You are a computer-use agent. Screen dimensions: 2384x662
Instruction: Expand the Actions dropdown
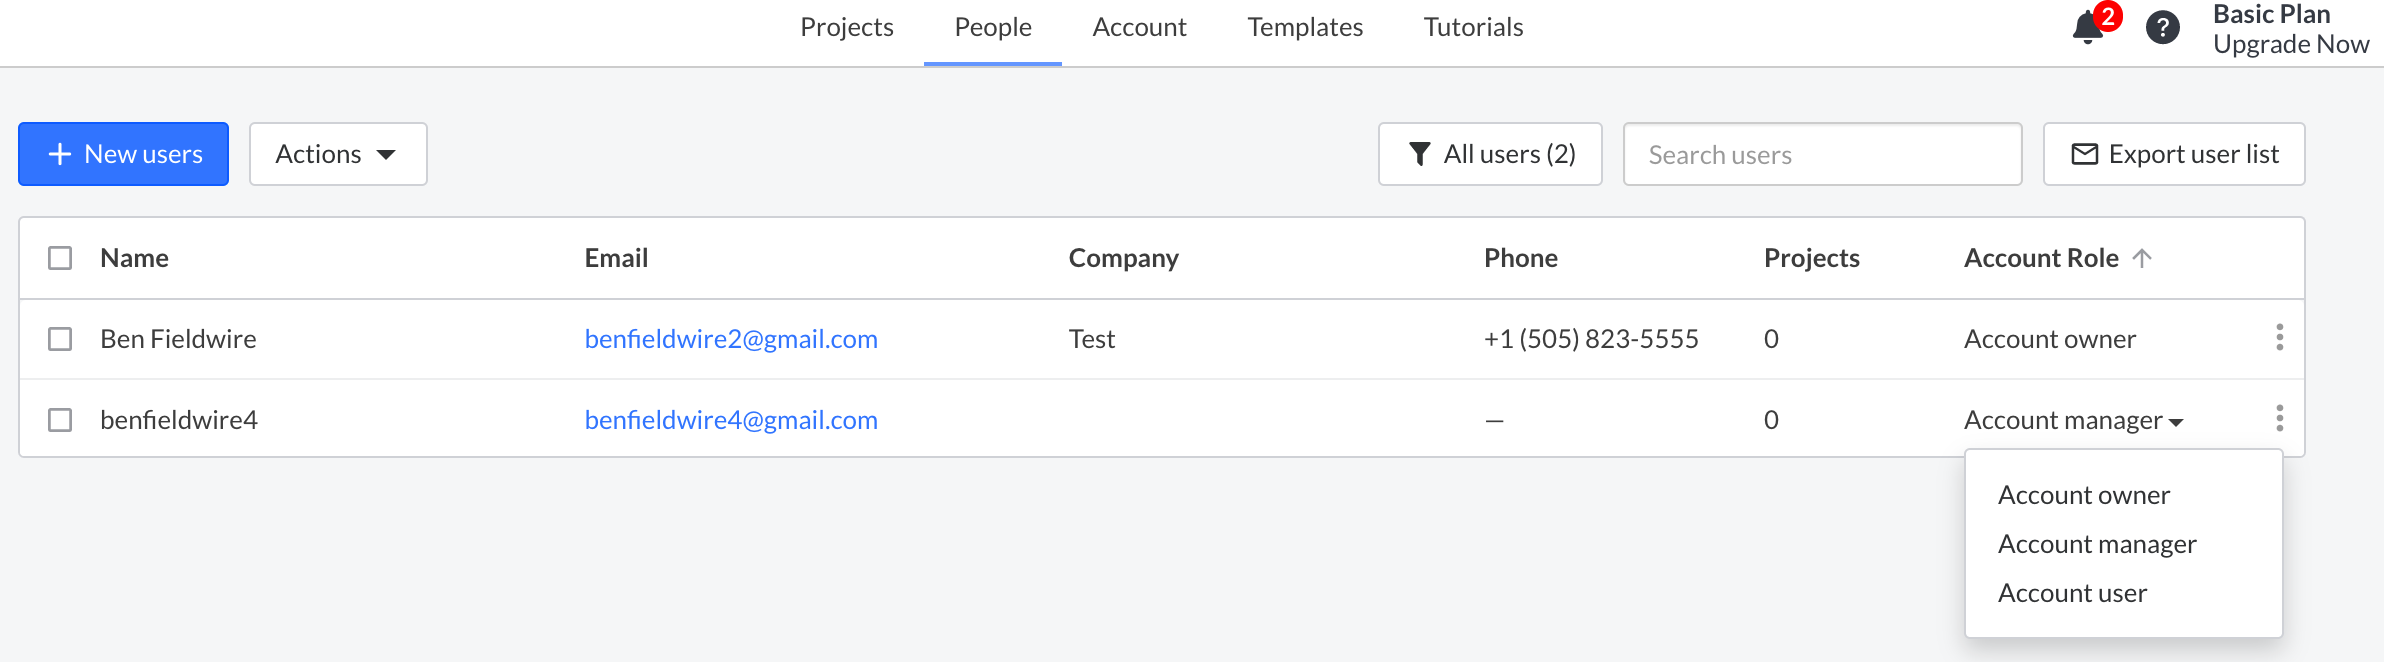tap(337, 154)
